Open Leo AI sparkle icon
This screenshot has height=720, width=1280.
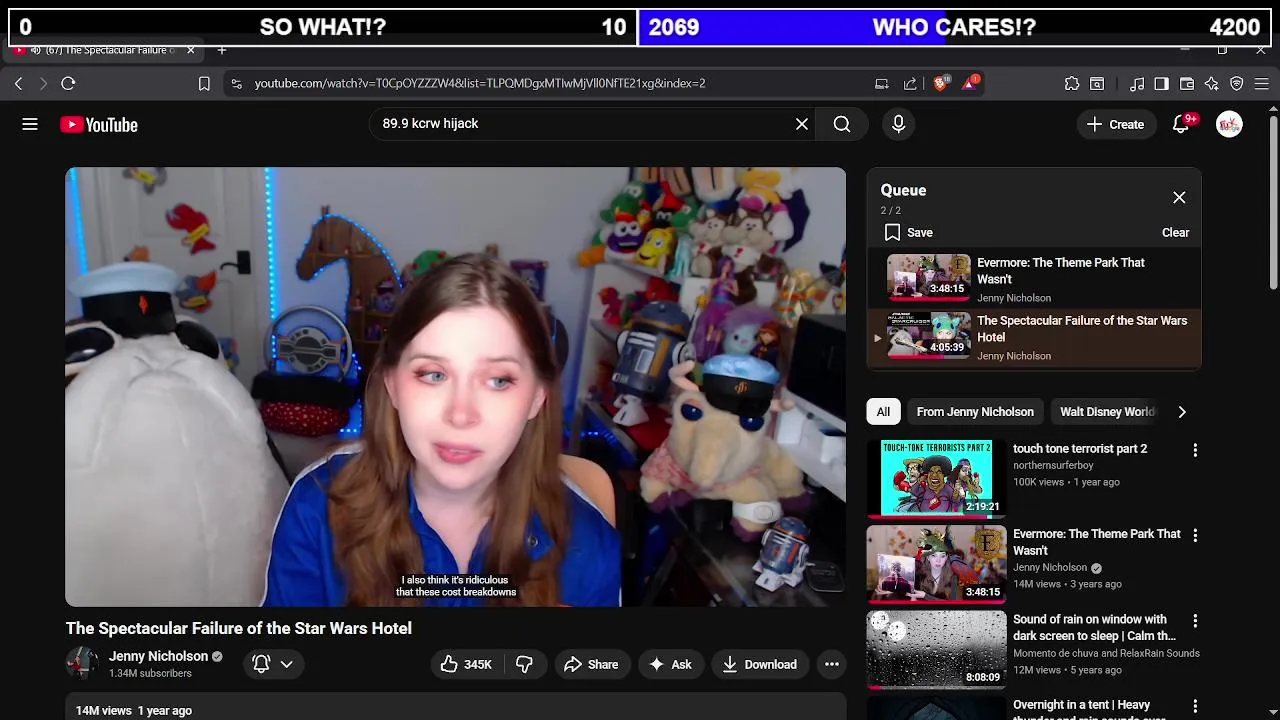(x=1212, y=84)
